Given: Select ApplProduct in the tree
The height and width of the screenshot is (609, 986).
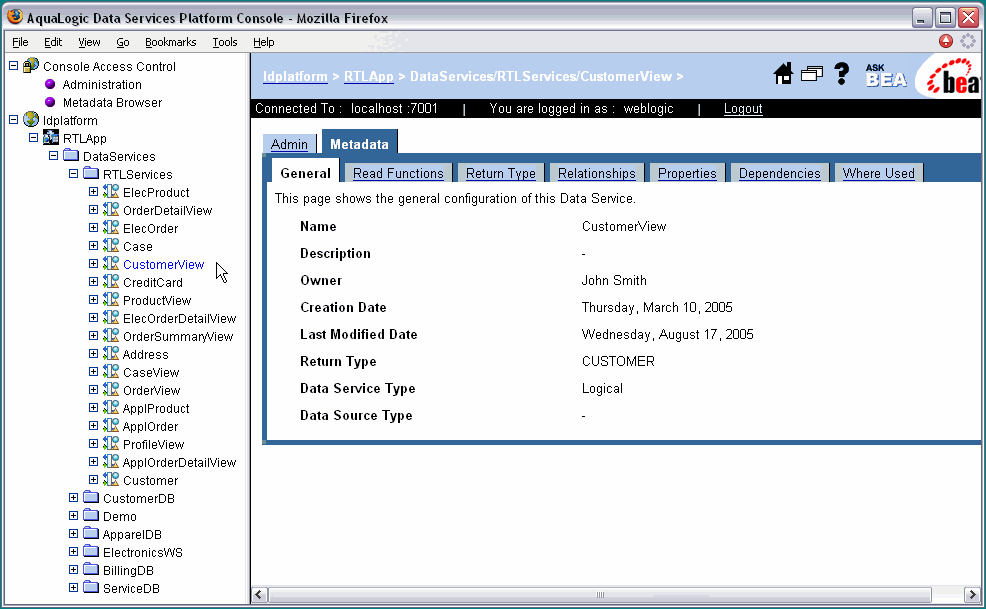Looking at the screenshot, I should pos(156,408).
